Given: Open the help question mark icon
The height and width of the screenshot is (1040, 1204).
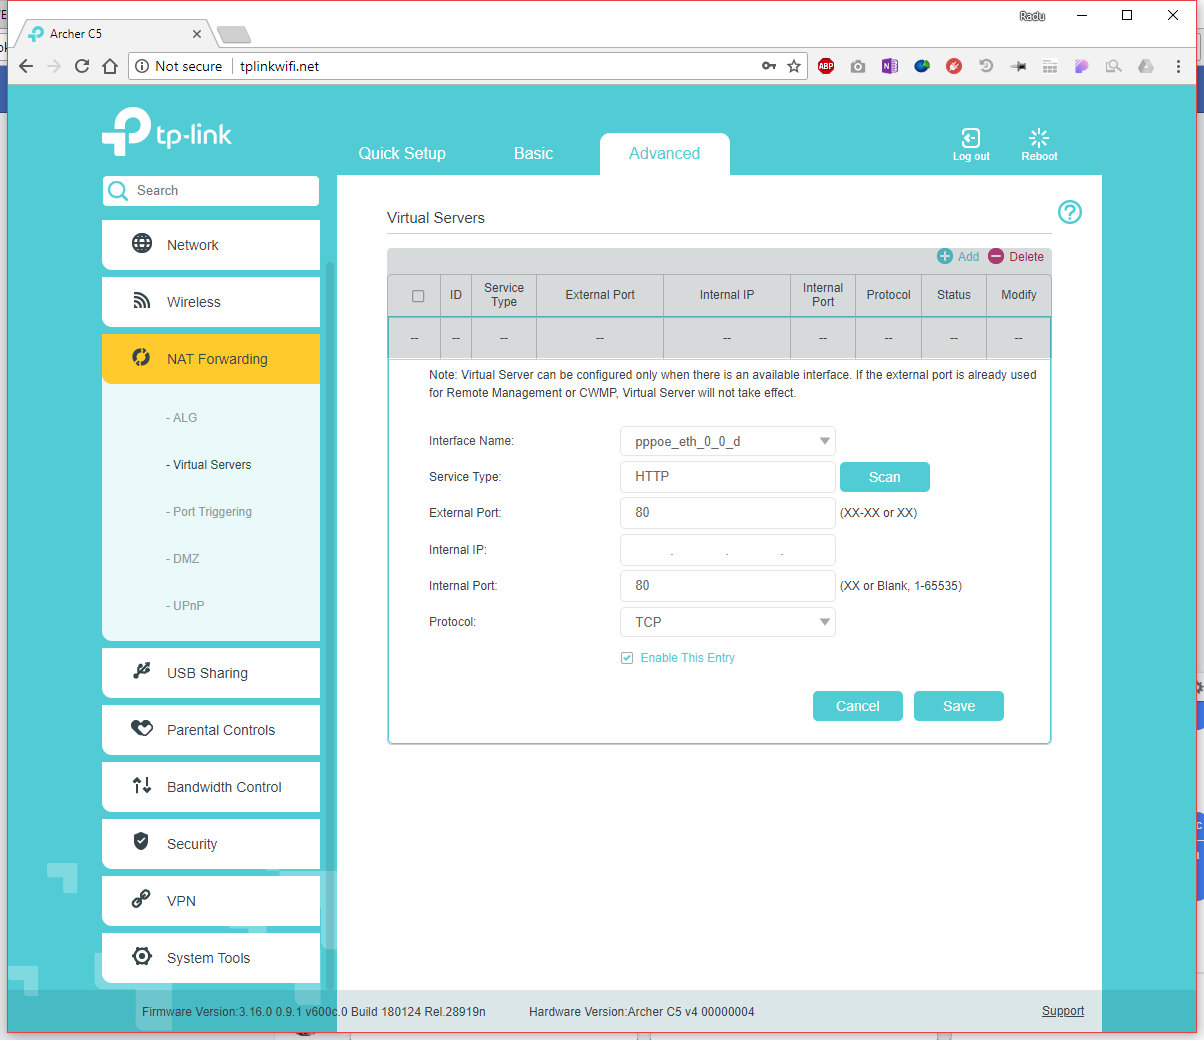Looking at the screenshot, I should [x=1069, y=212].
